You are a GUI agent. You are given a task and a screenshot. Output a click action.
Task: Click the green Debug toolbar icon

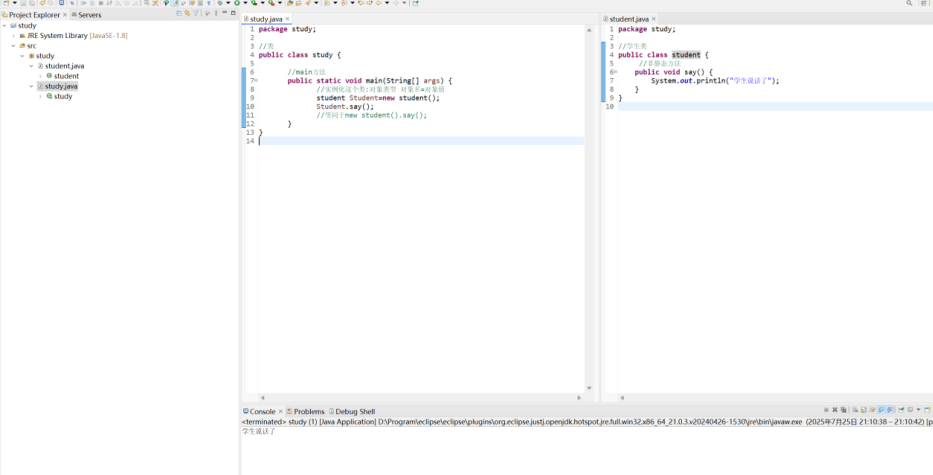[x=220, y=3]
